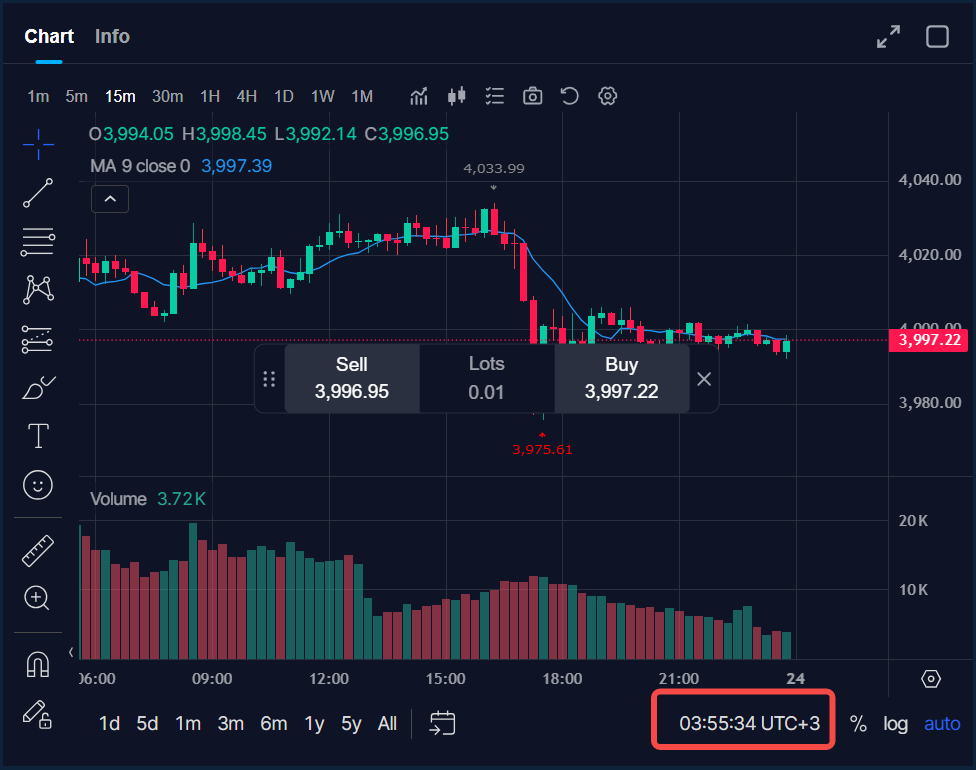
Task: Open the horizontal lines tool group
Action: (x=38, y=242)
